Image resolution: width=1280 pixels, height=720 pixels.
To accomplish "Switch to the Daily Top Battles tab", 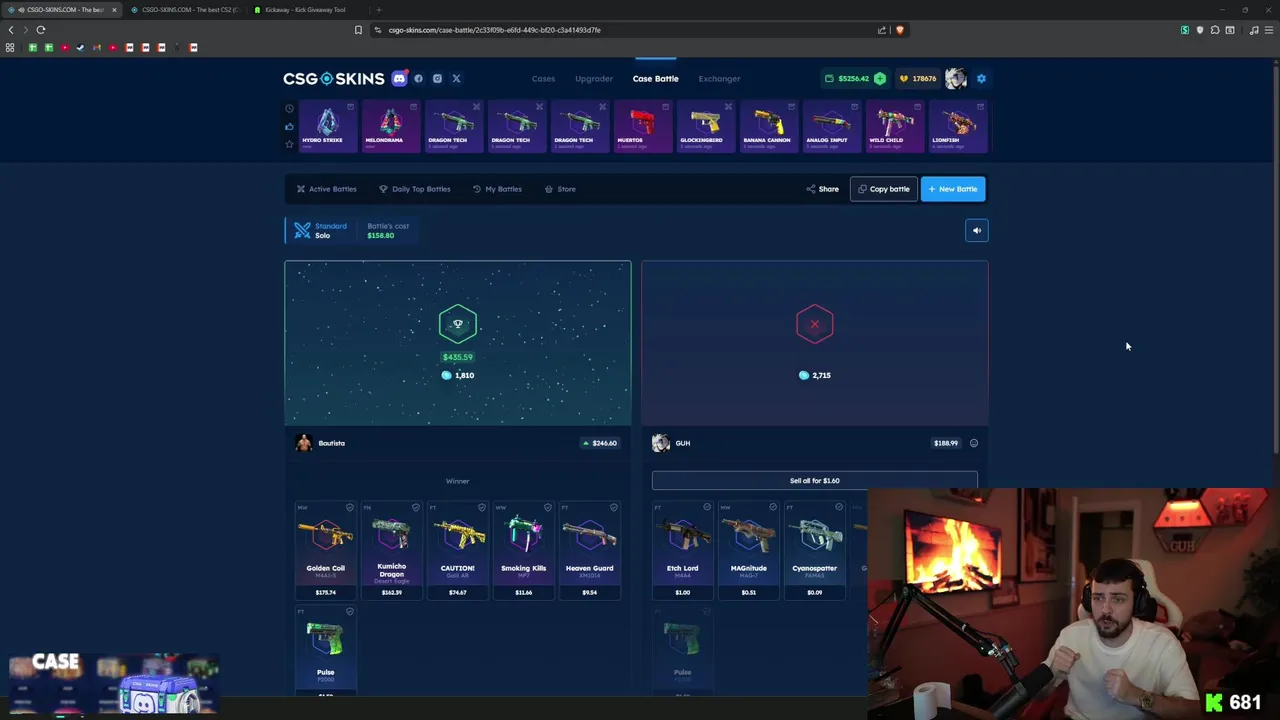I will pyautogui.click(x=414, y=189).
